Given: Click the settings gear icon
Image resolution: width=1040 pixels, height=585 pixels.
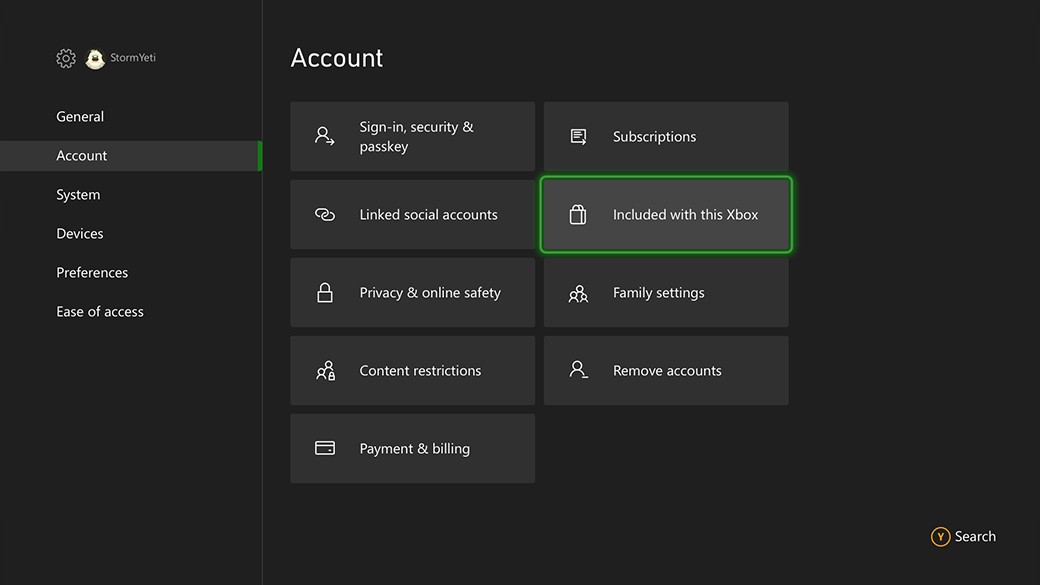Looking at the screenshot, I should [x=66, y=59].
